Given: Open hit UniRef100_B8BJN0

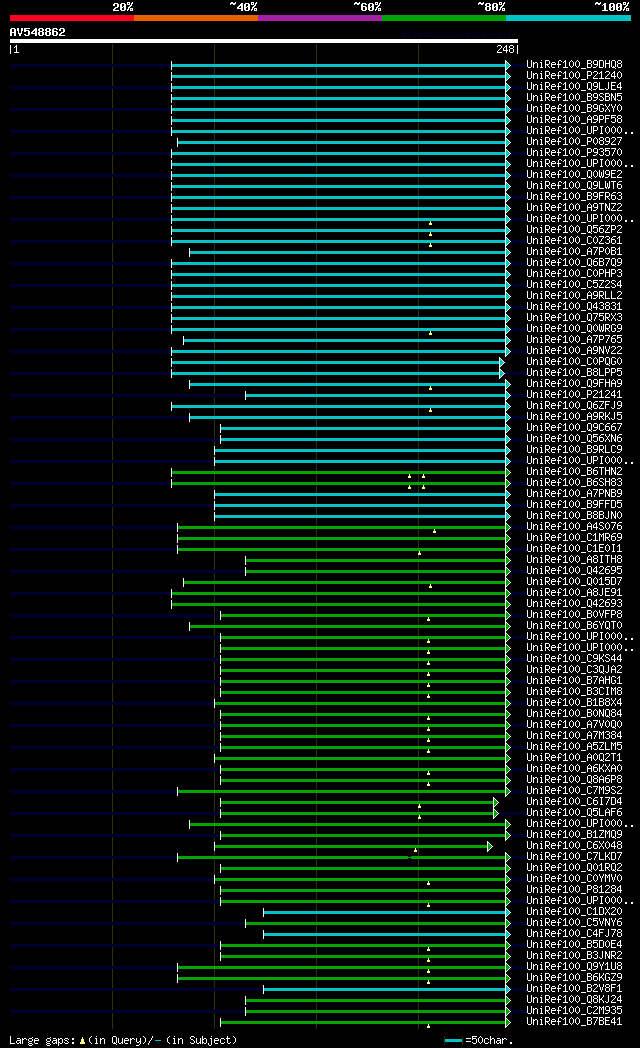Looking at the screenshot, I should click(574, 515).
